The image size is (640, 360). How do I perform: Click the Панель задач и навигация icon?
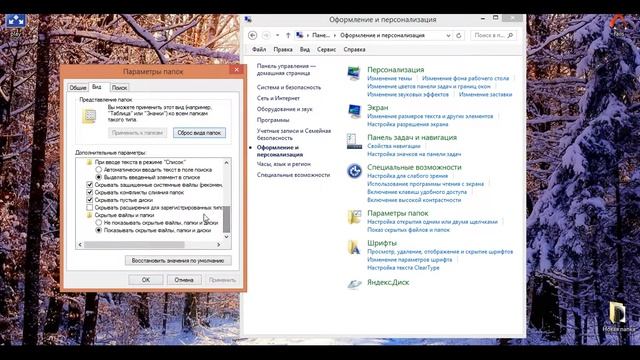click(x=354, y=141)
